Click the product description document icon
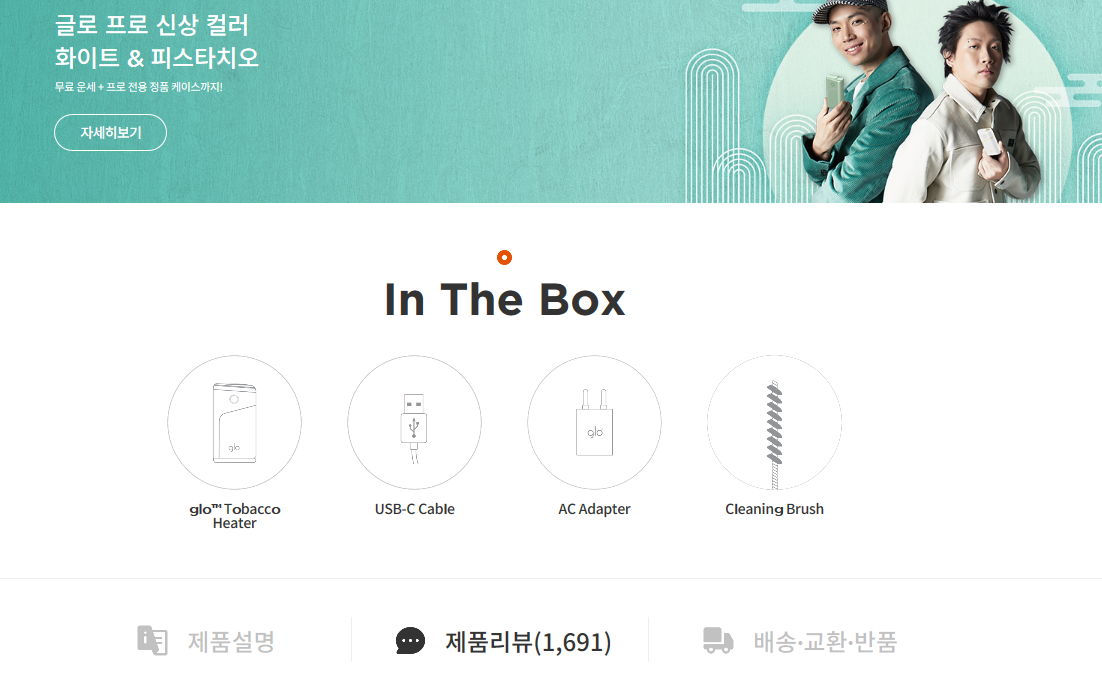Image resolution: width=1102 pixels, height=694 pixels. click(x=153, y=641)
